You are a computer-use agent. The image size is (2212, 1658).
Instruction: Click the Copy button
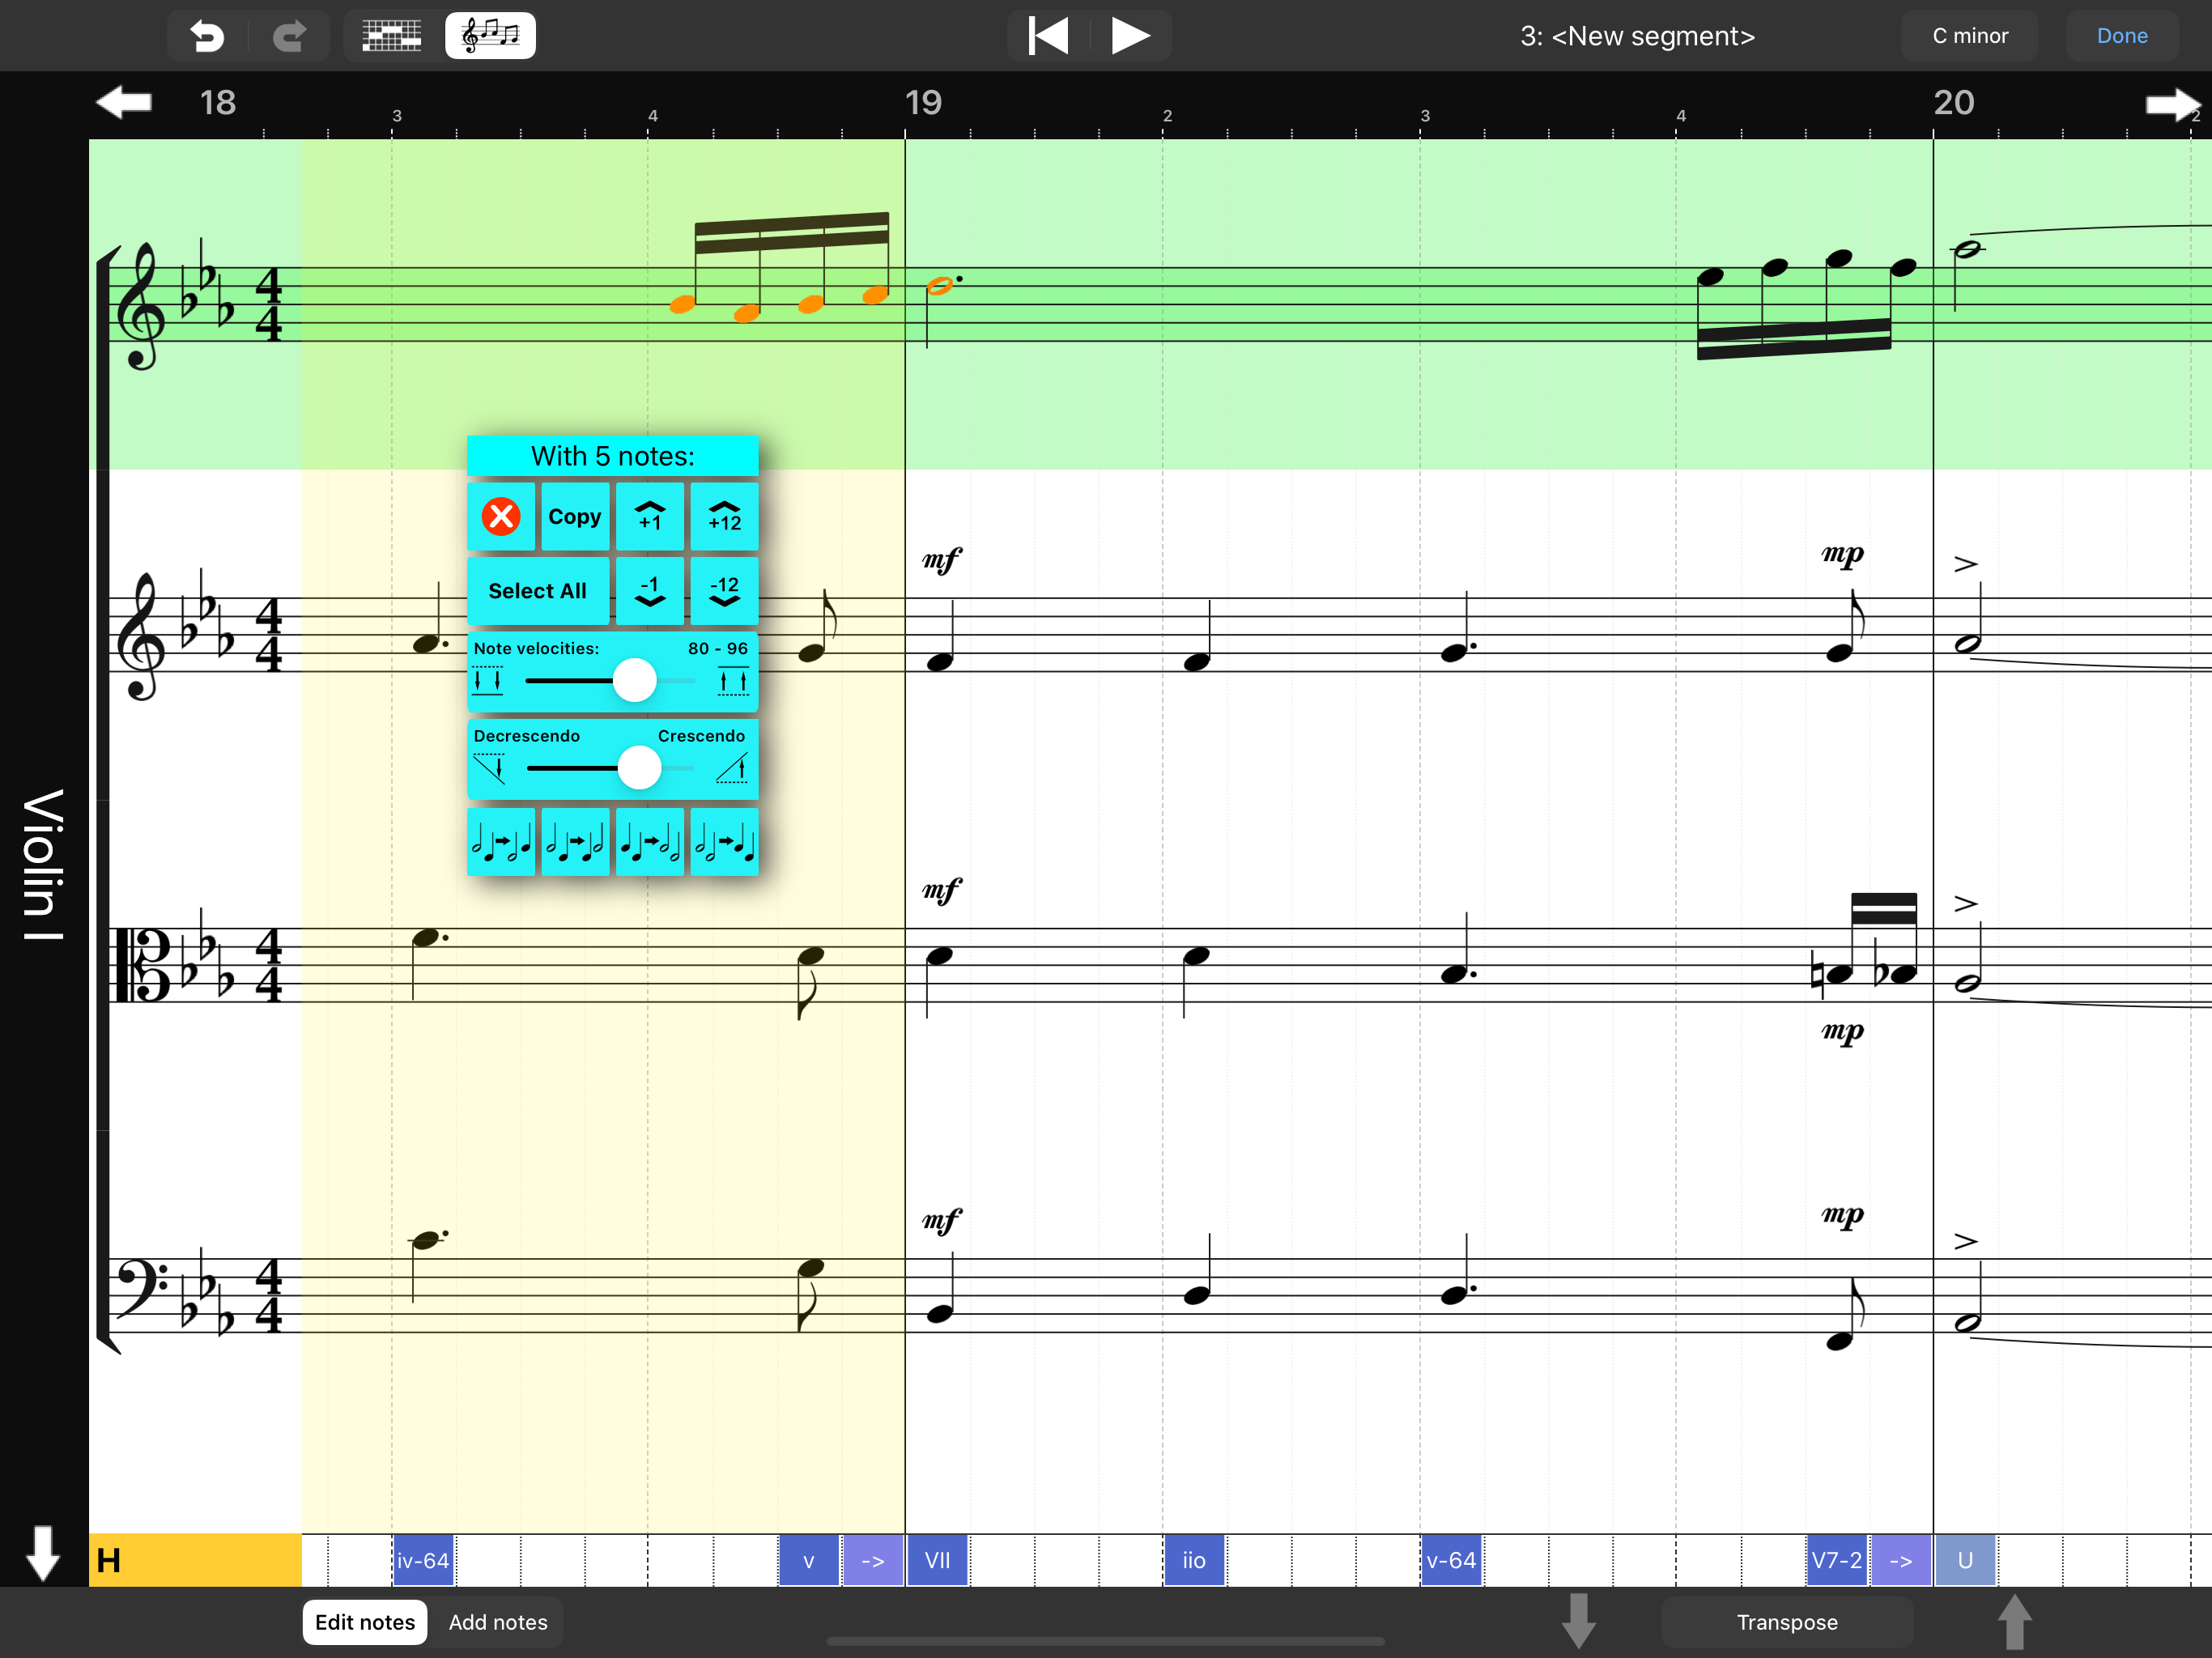[x=575, y=517]
